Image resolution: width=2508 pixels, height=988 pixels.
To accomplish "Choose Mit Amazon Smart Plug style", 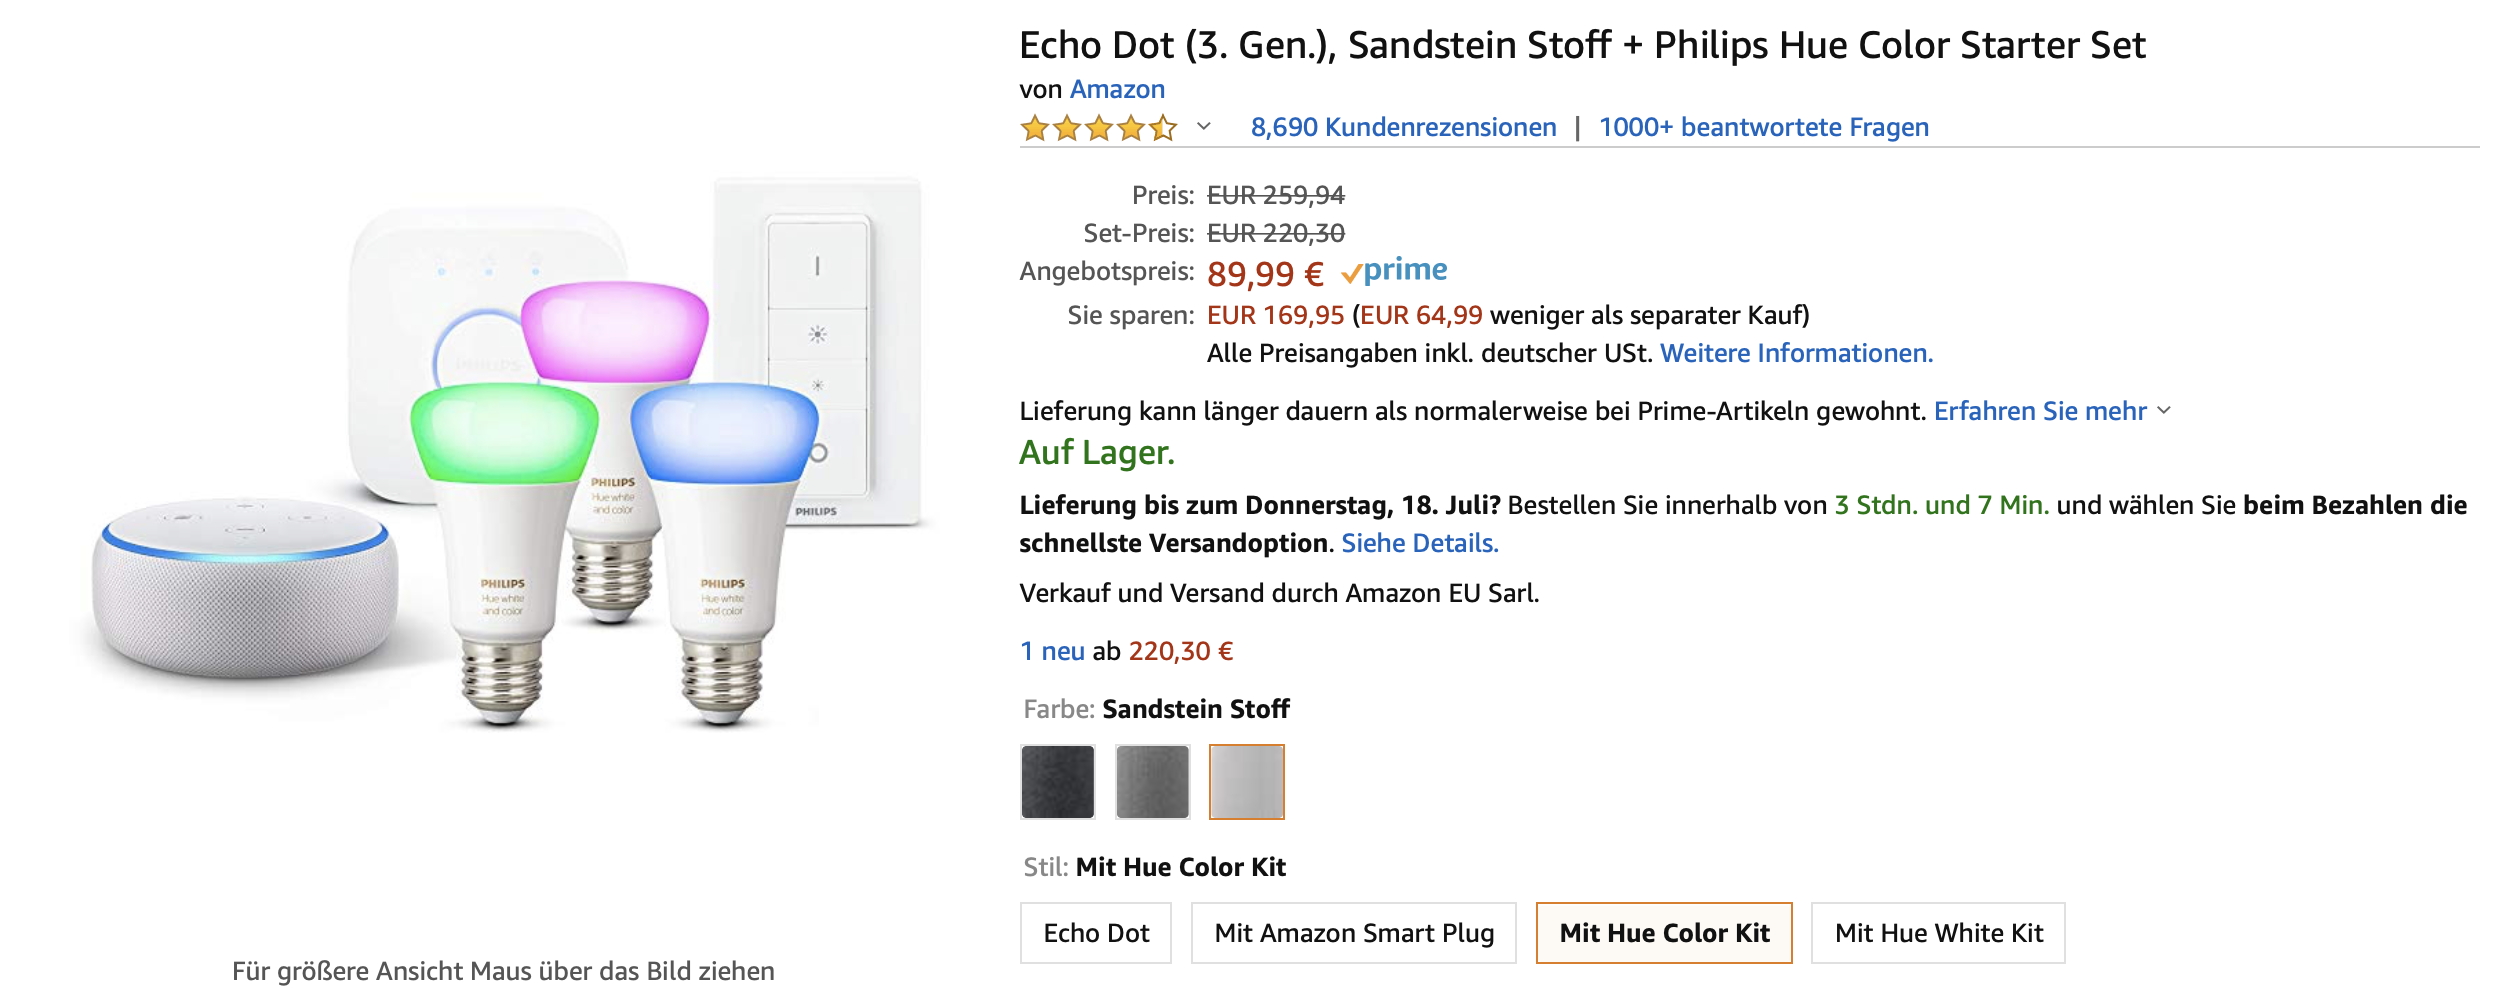I will point(1354,933).
